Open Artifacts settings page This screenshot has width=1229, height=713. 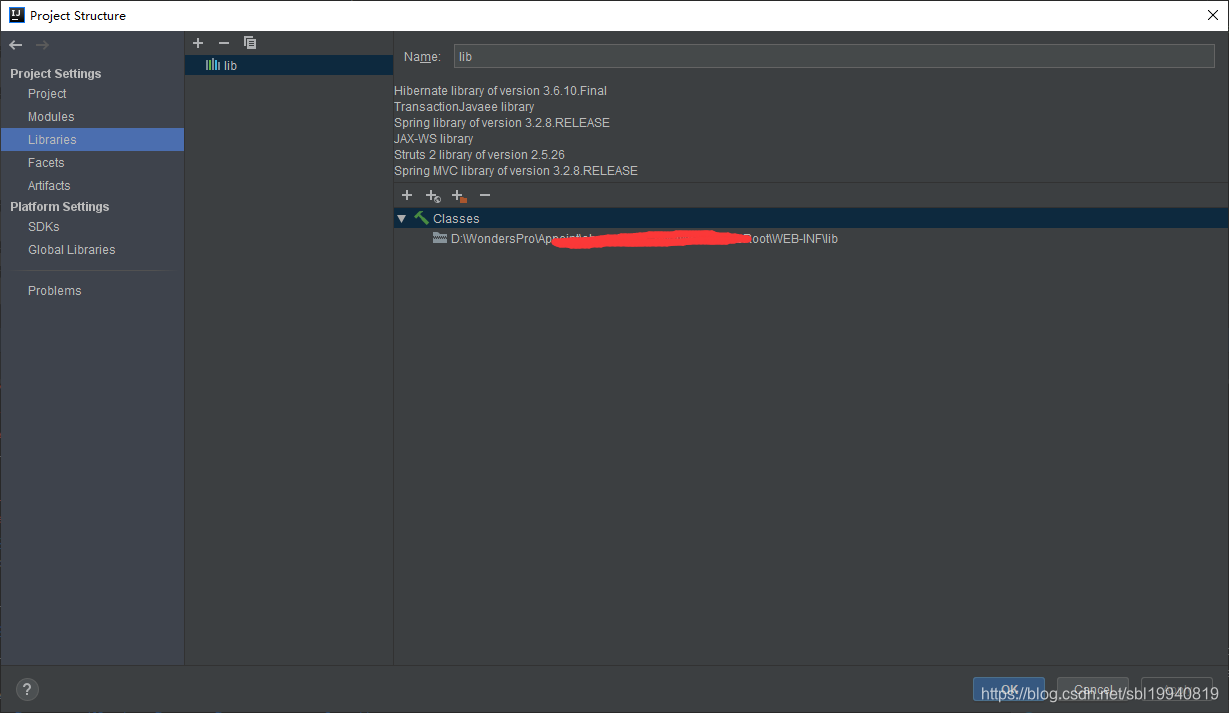pos(49,186)
